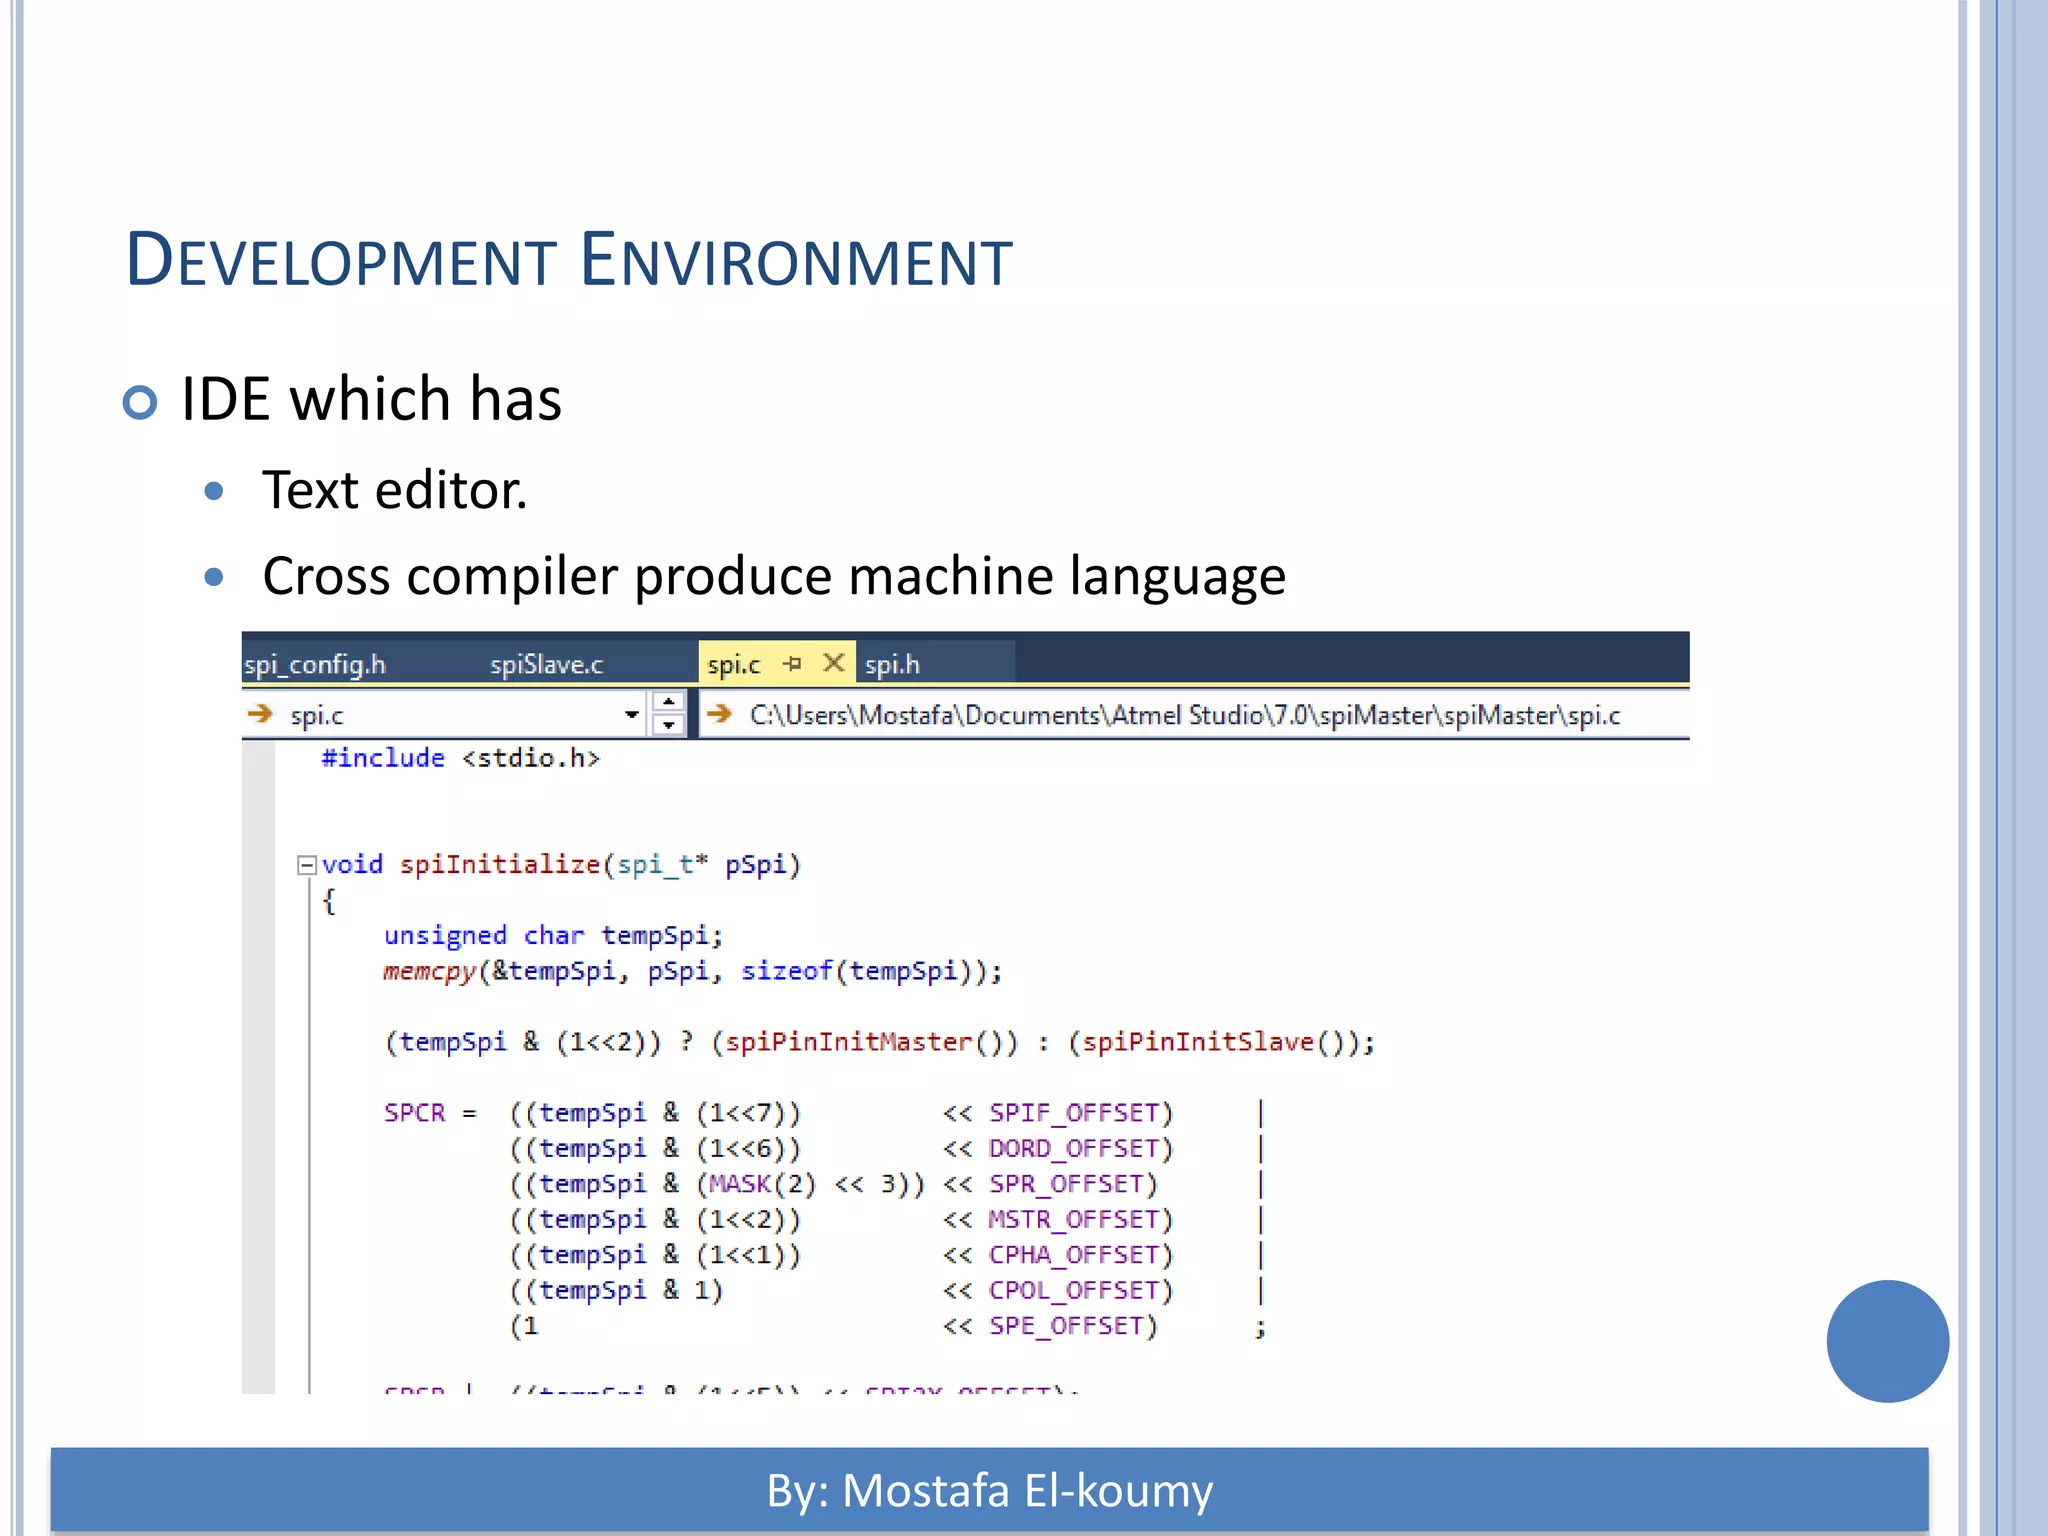Screen dimensions: 2048x1536
Task: Click the SPR_OFFSET macro
Action: coord(1066,1184)
